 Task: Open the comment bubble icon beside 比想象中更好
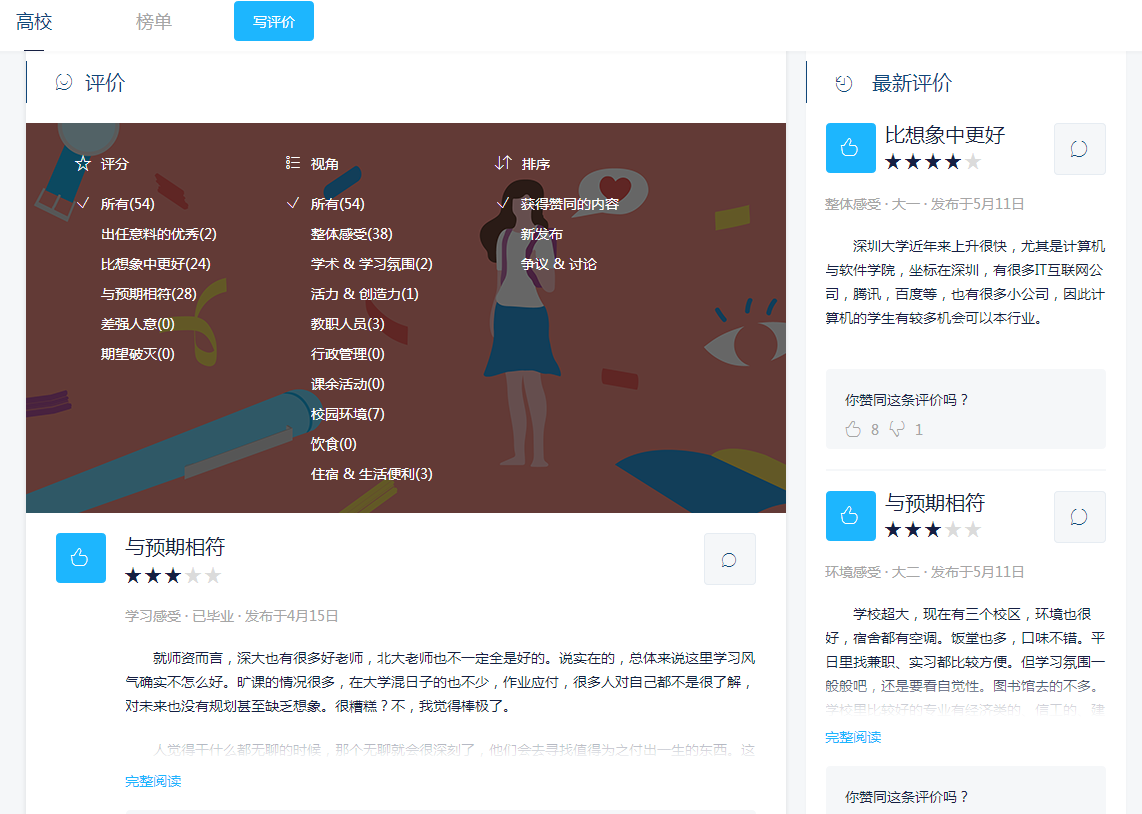pyautogui.click(x=1079, y=147)
